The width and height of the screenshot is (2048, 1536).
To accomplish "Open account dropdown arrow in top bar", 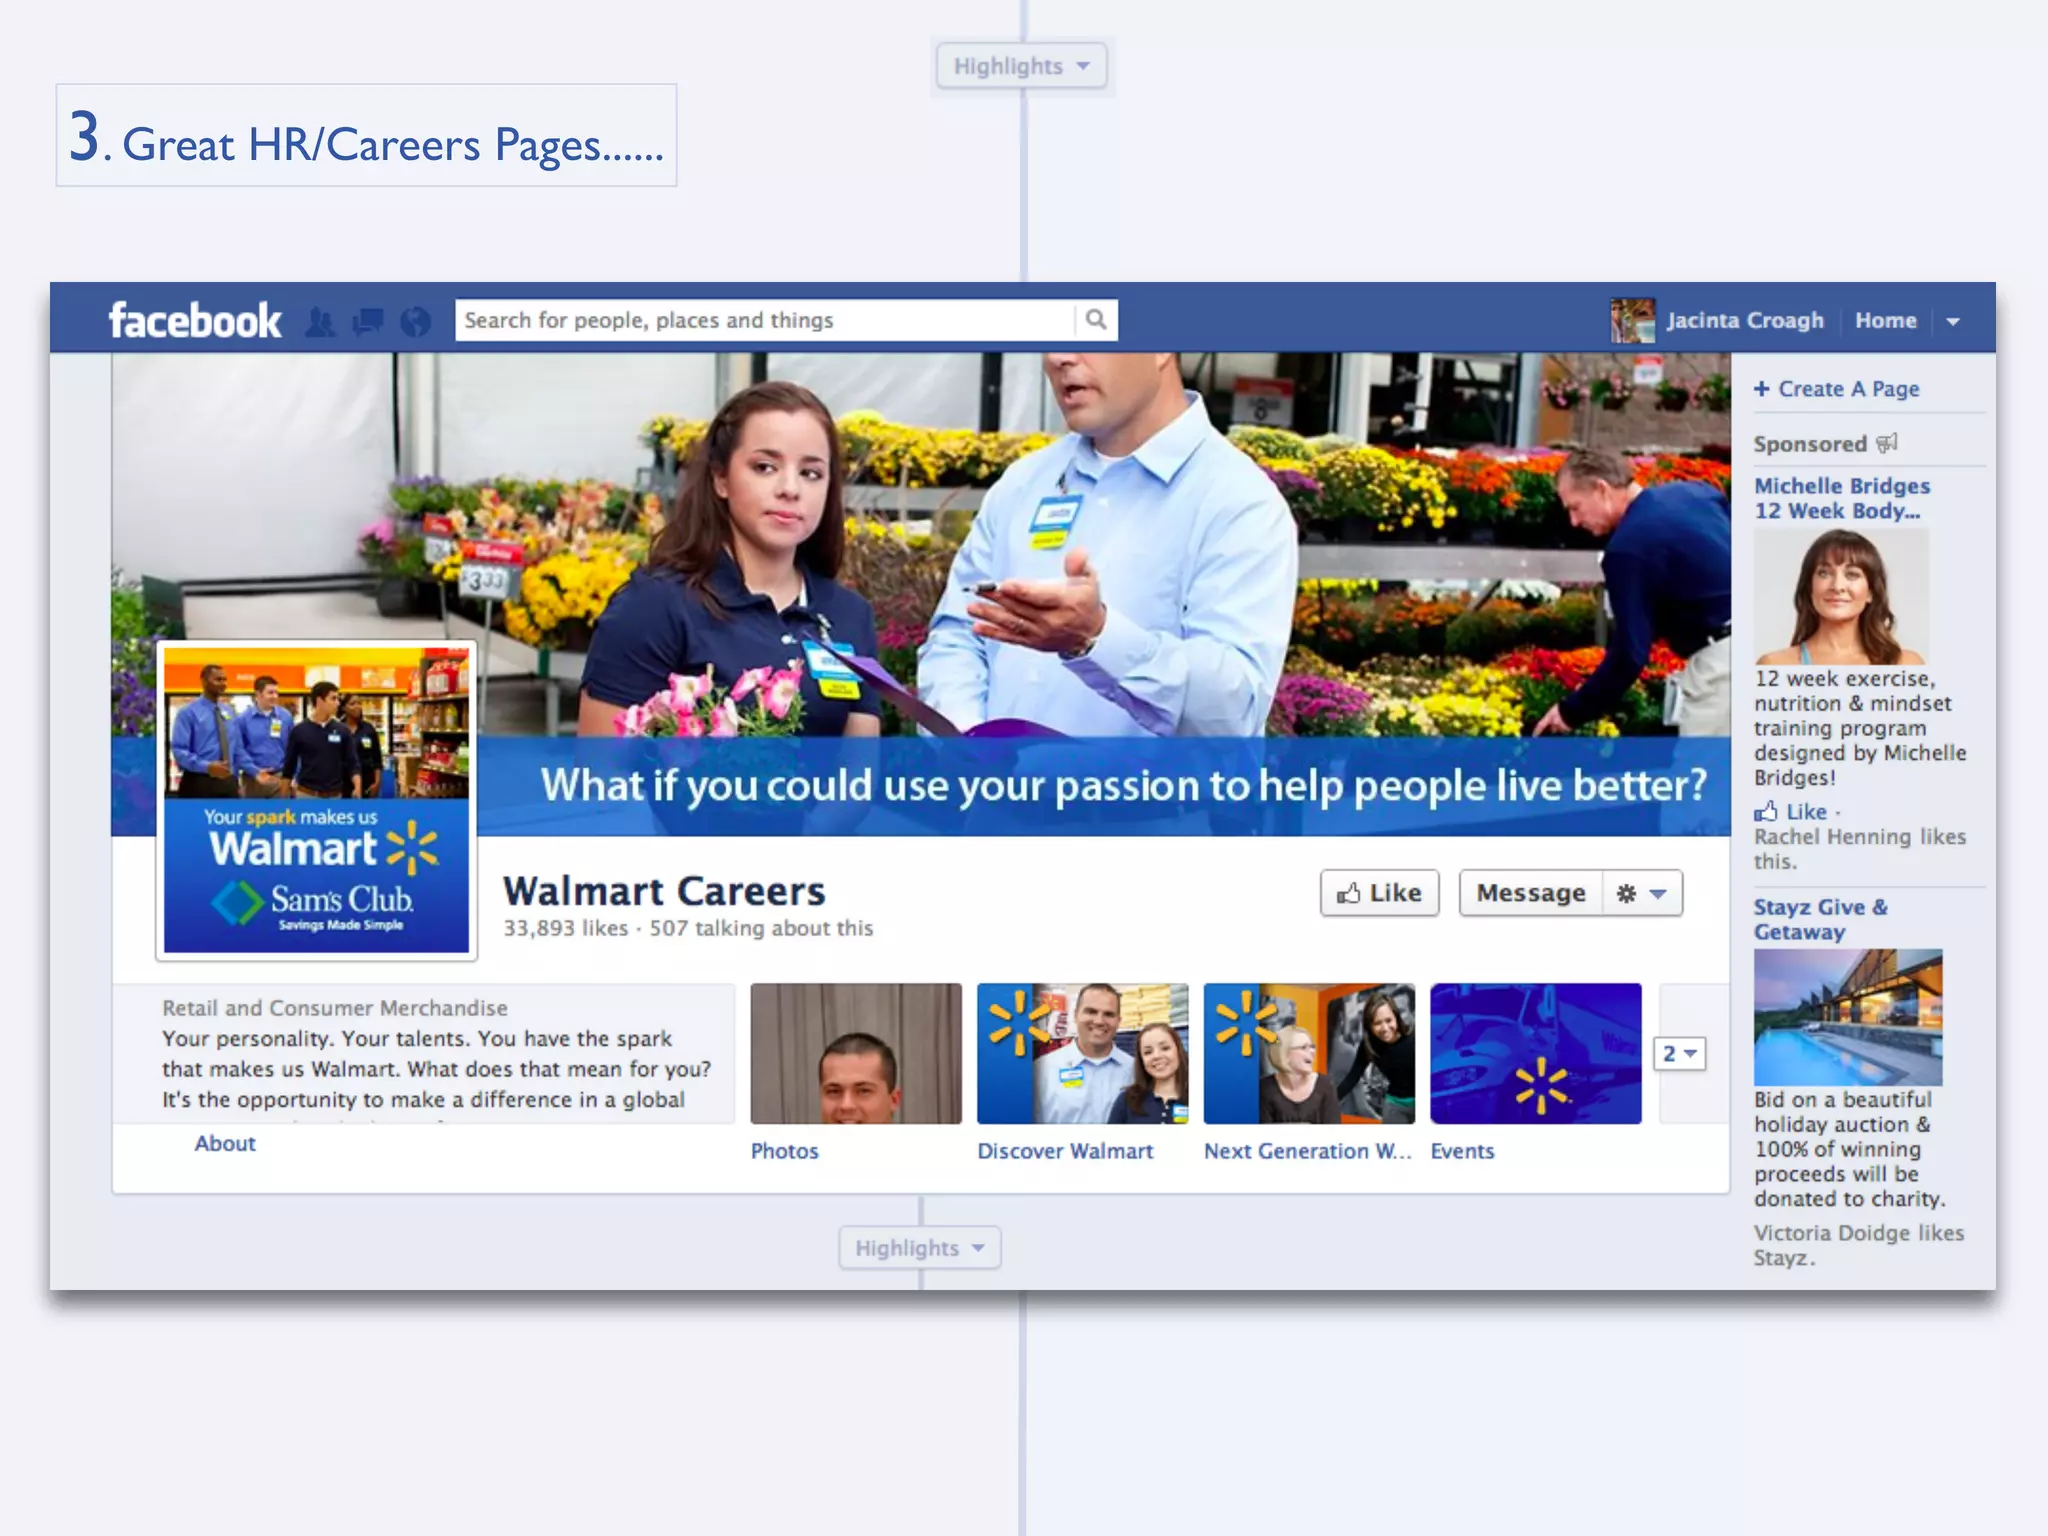I will click(x=1953, y=322).
